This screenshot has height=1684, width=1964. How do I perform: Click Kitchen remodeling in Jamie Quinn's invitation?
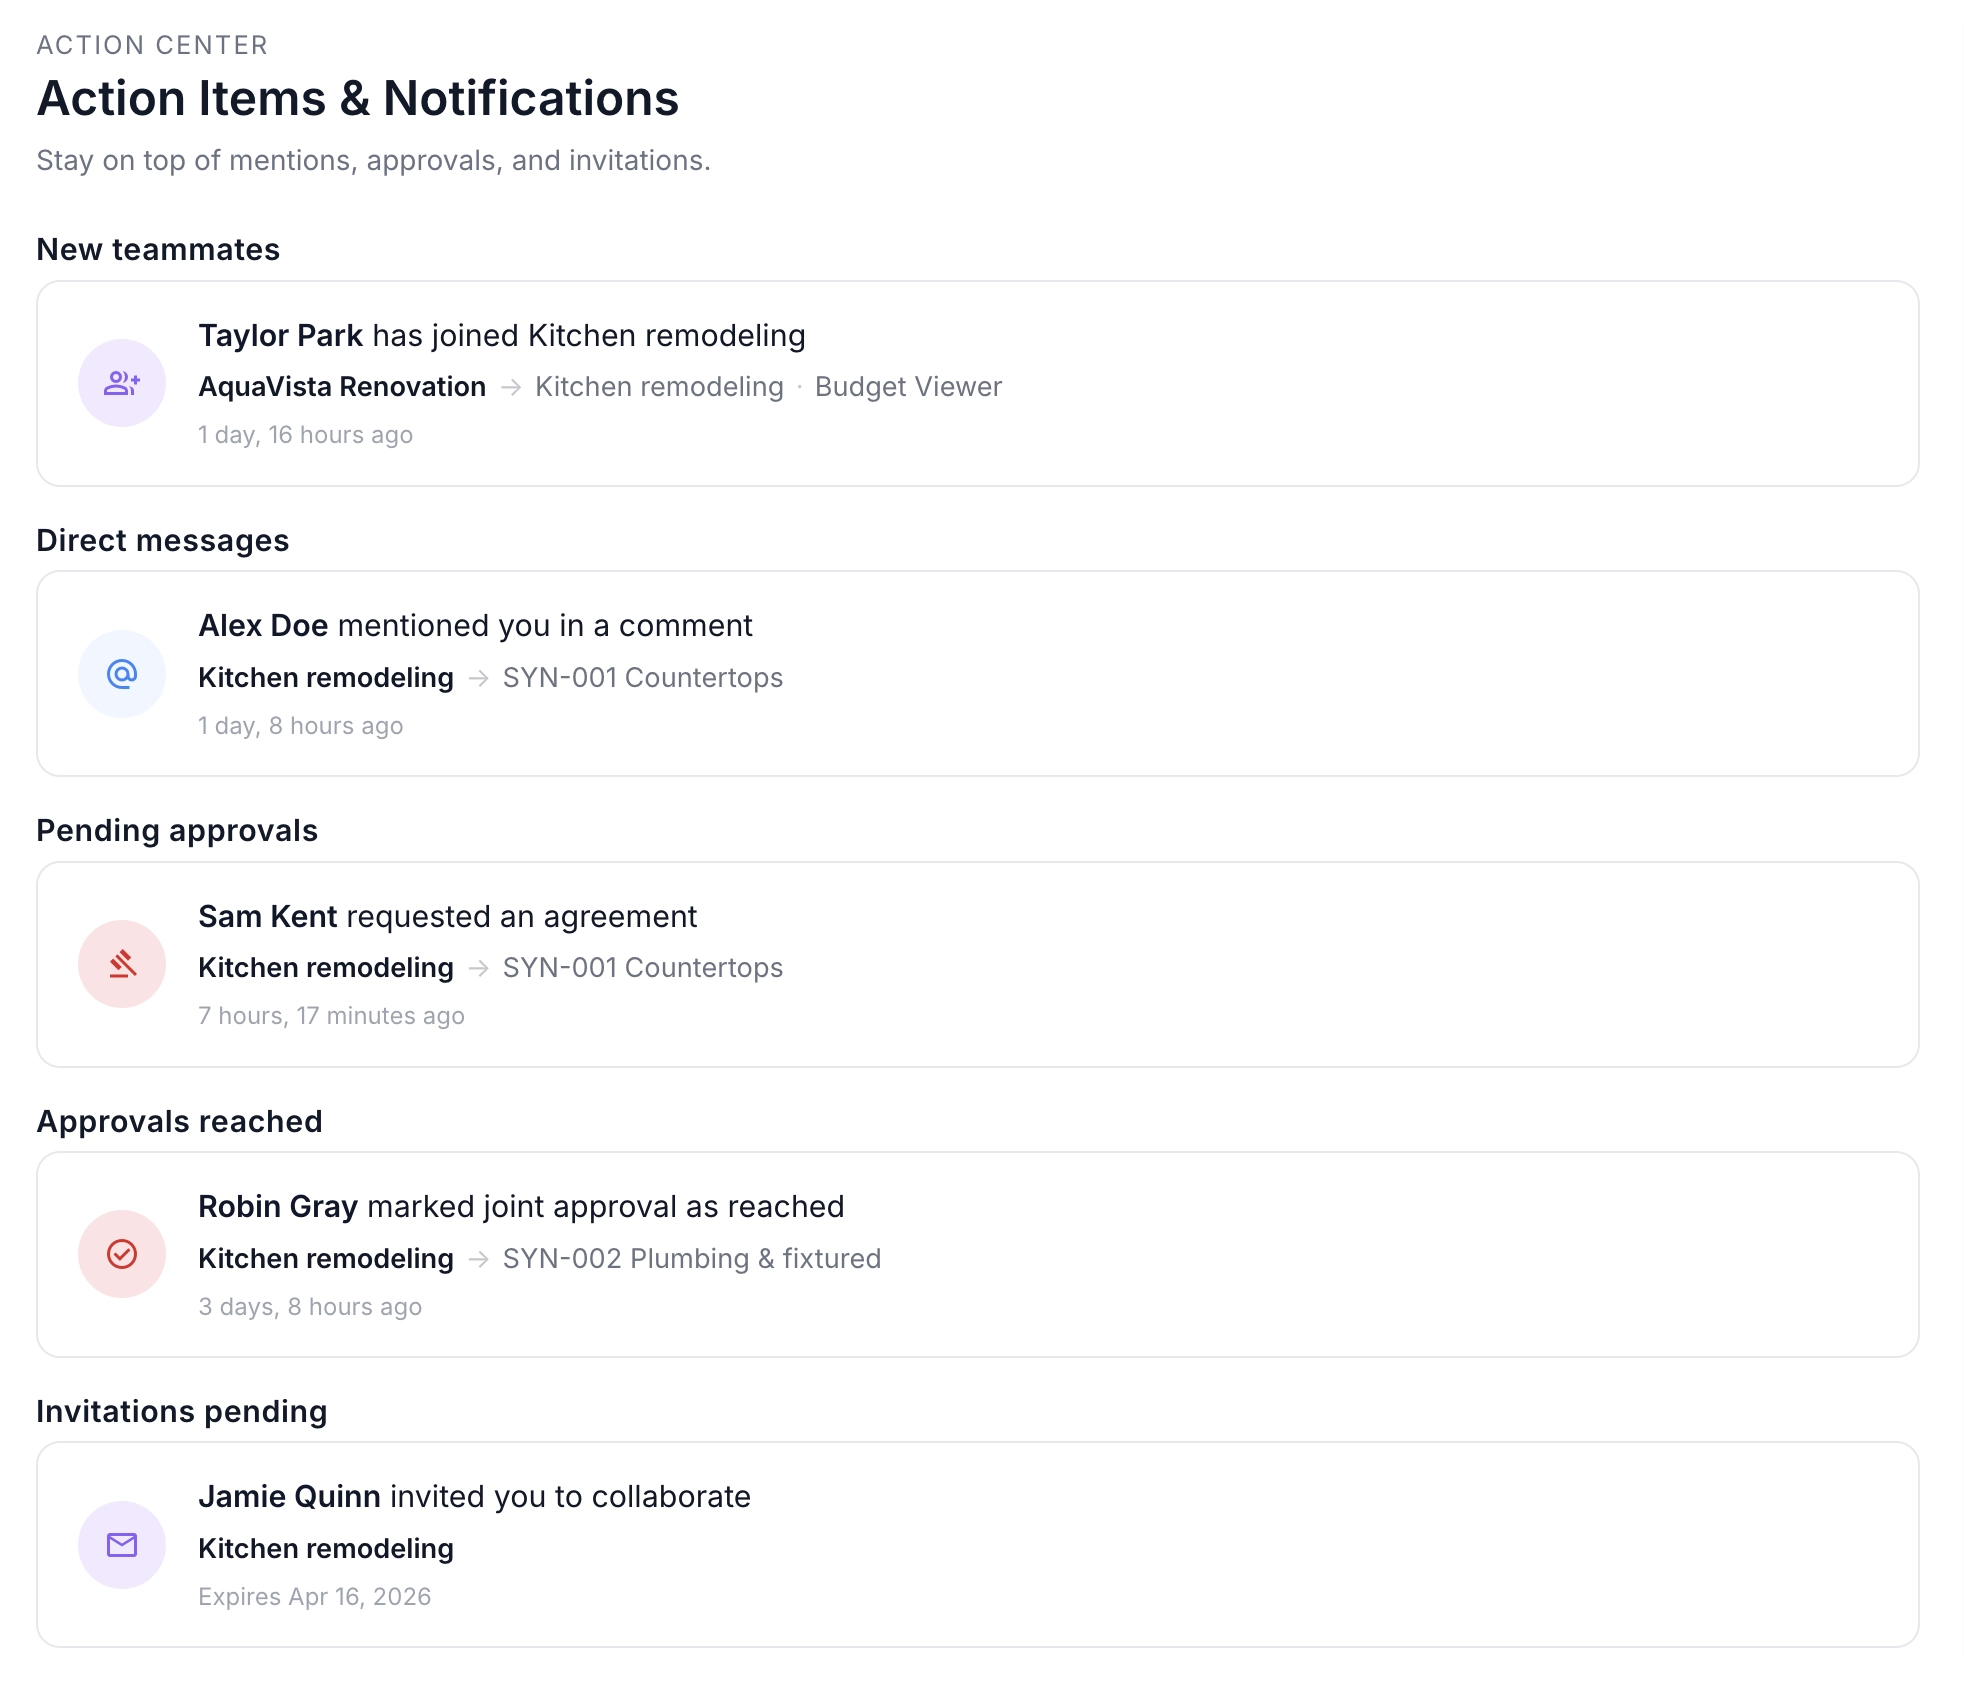point(326,1549)
